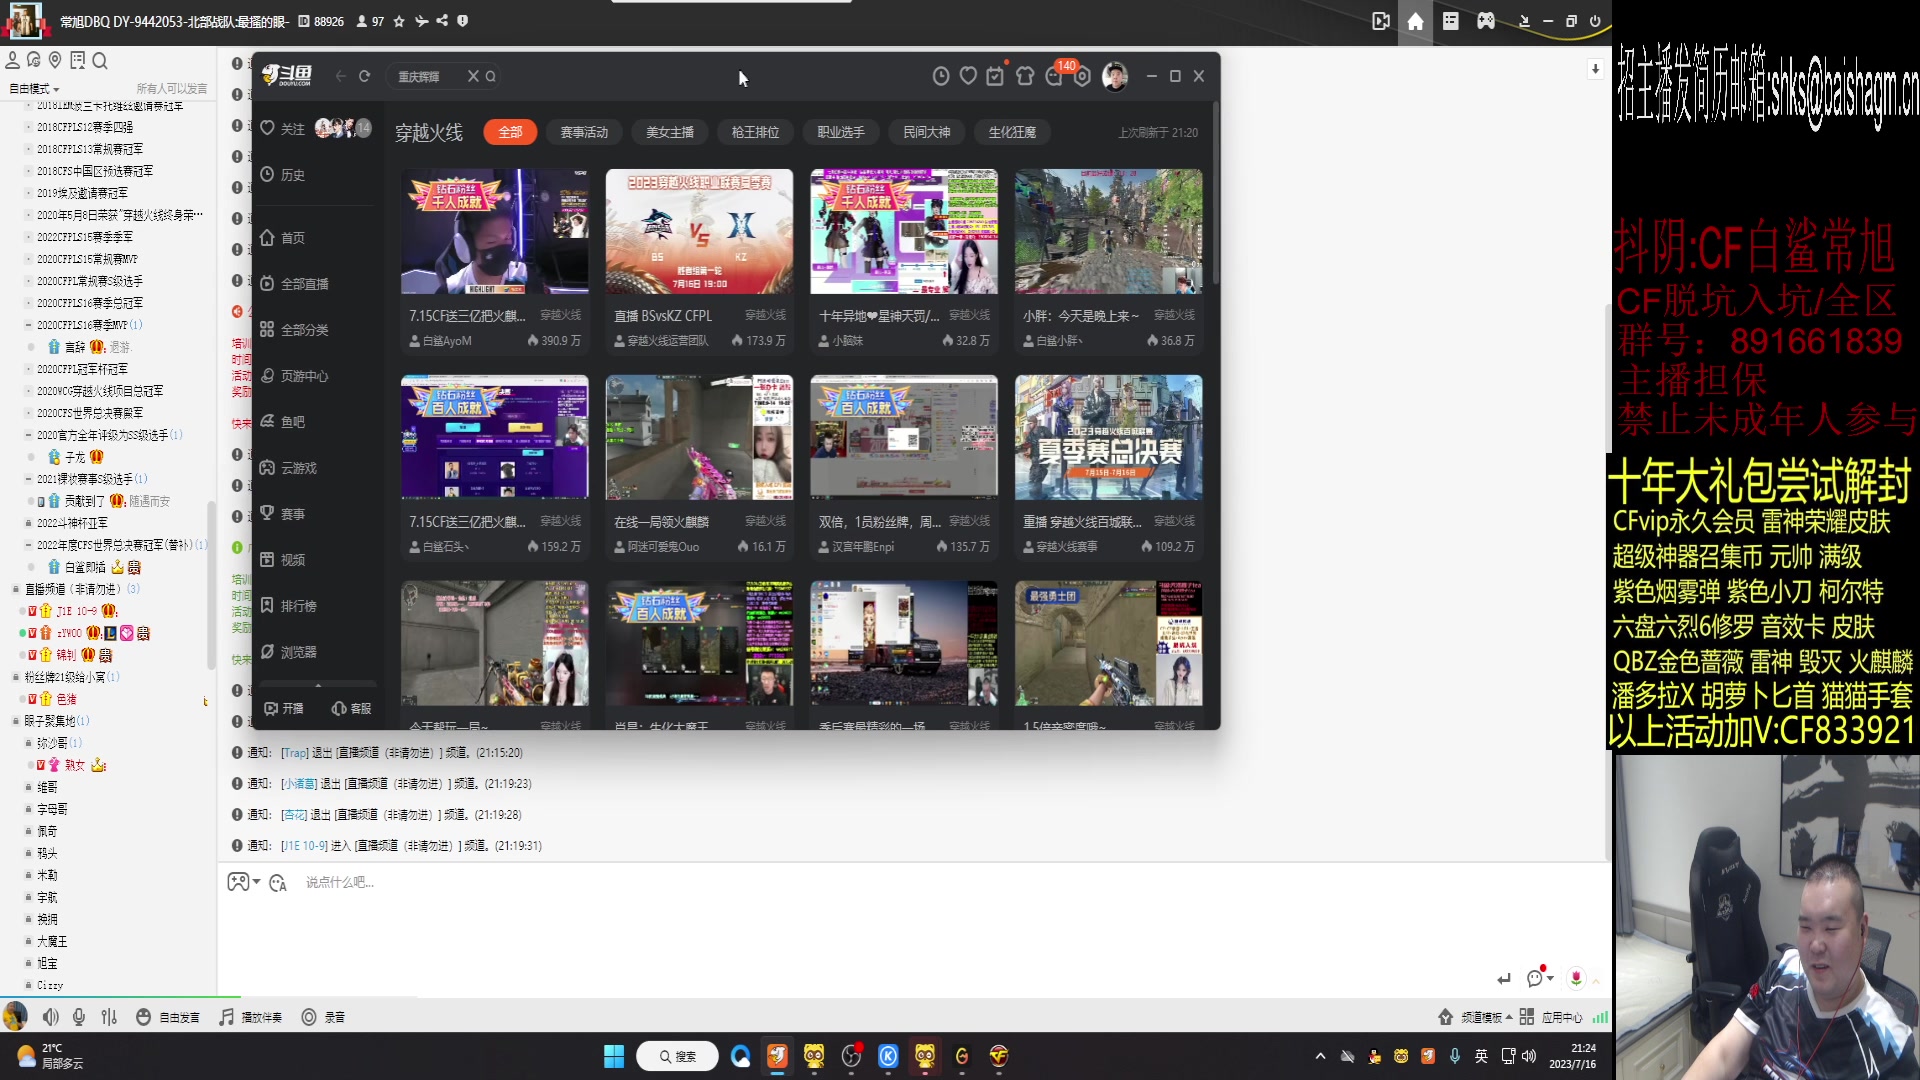
Task: Select channel 2018CFS中国区预选赛冠军
Action: [x=95, y=171]
